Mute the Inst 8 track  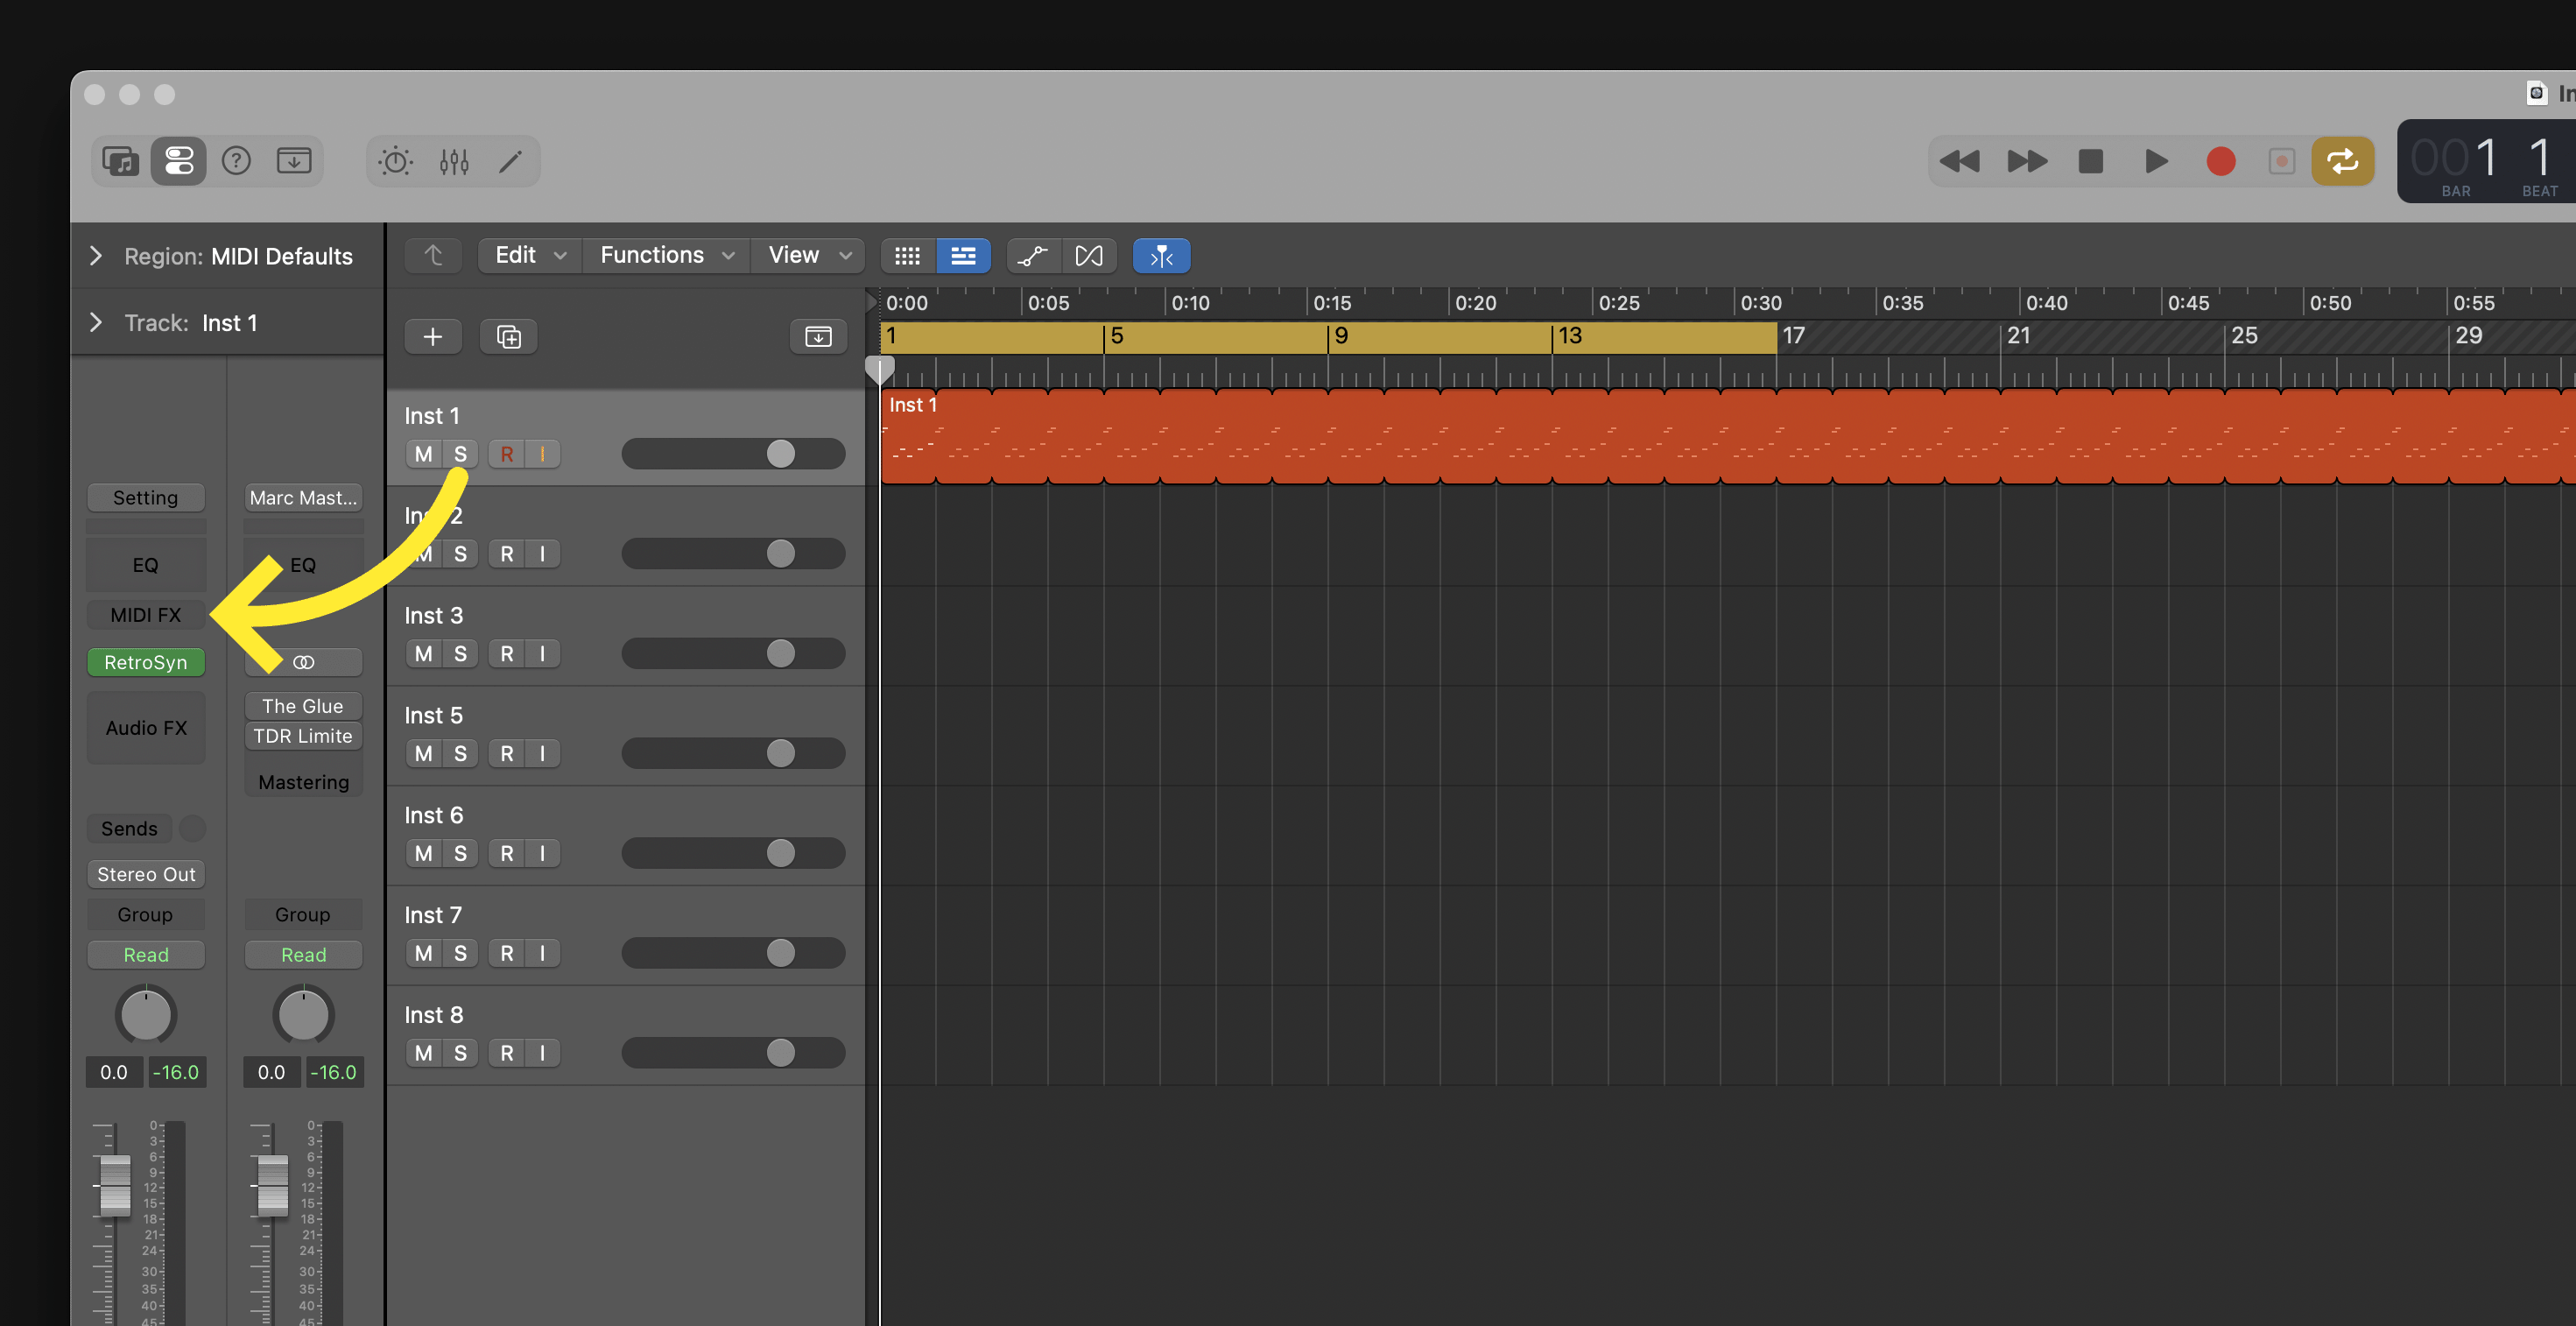[424, 1053]
